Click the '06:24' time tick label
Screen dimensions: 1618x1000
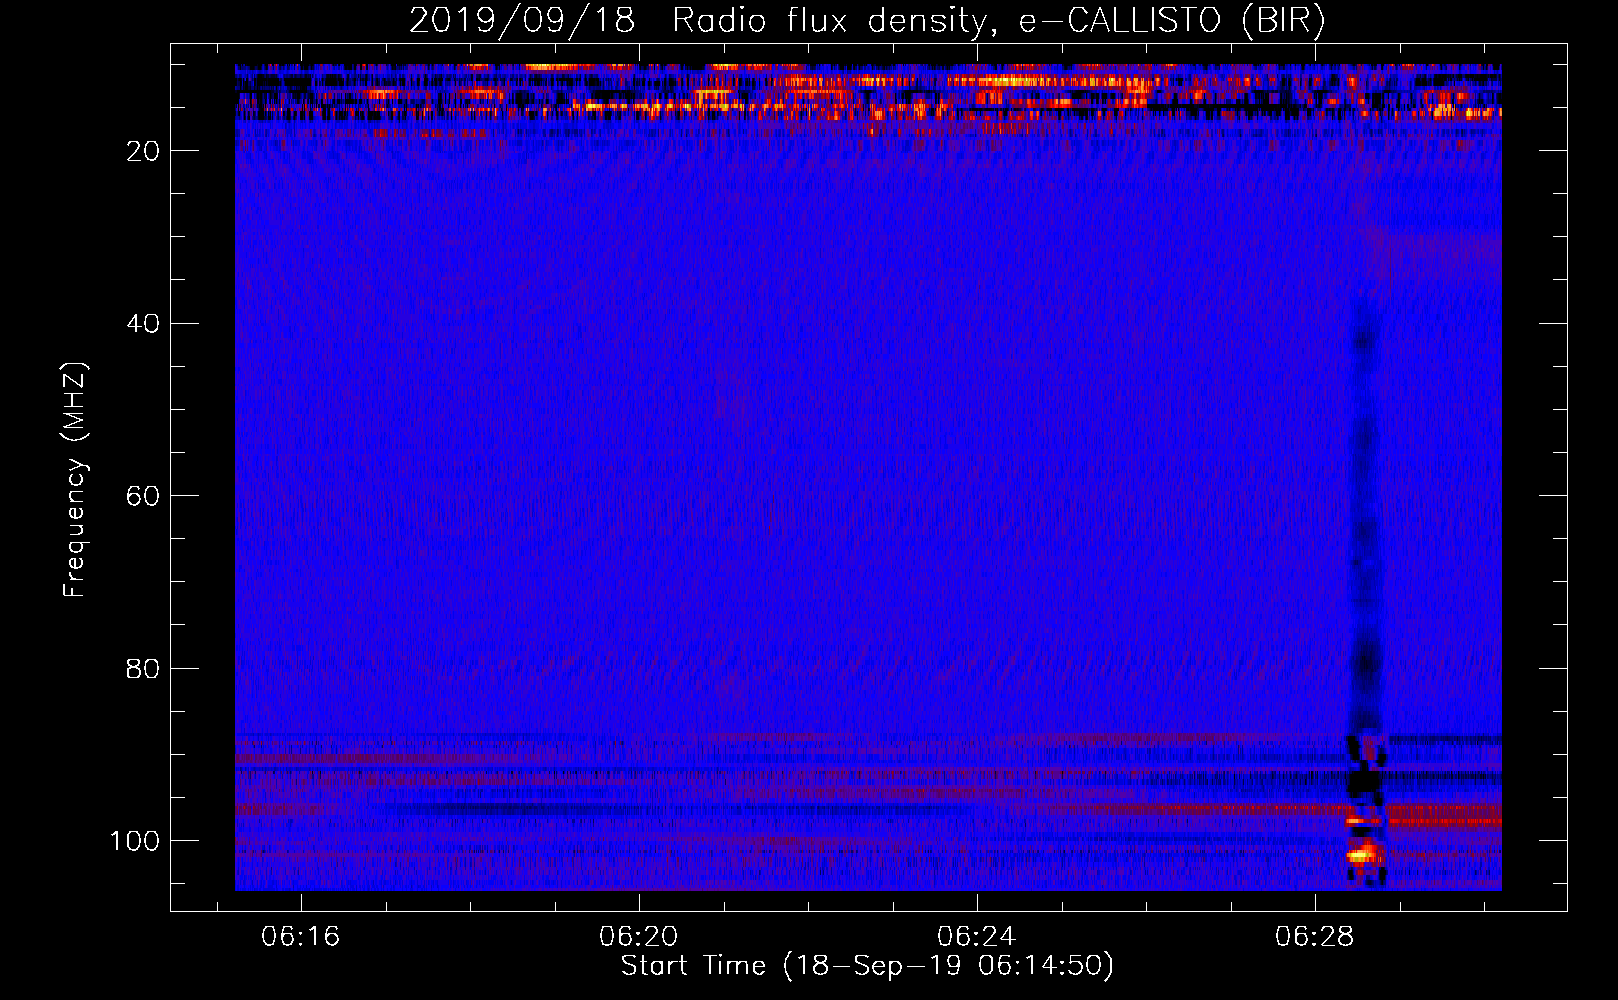pos(977,937)
